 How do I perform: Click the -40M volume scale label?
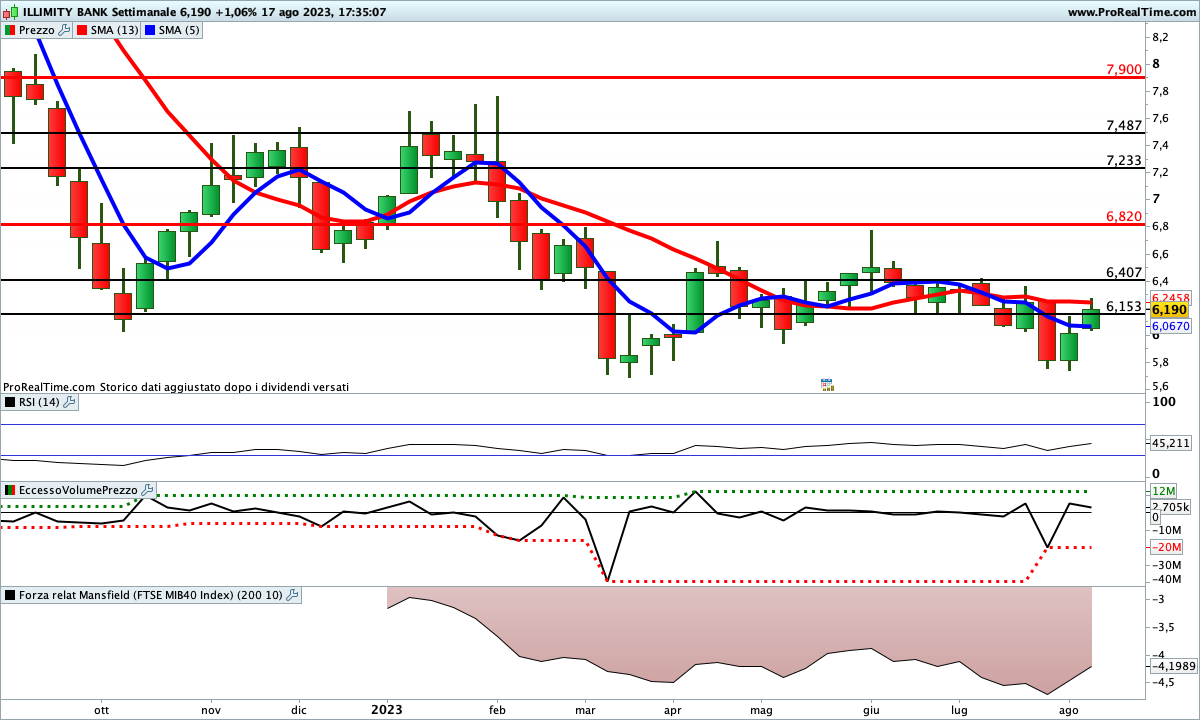coord(1167,579)
